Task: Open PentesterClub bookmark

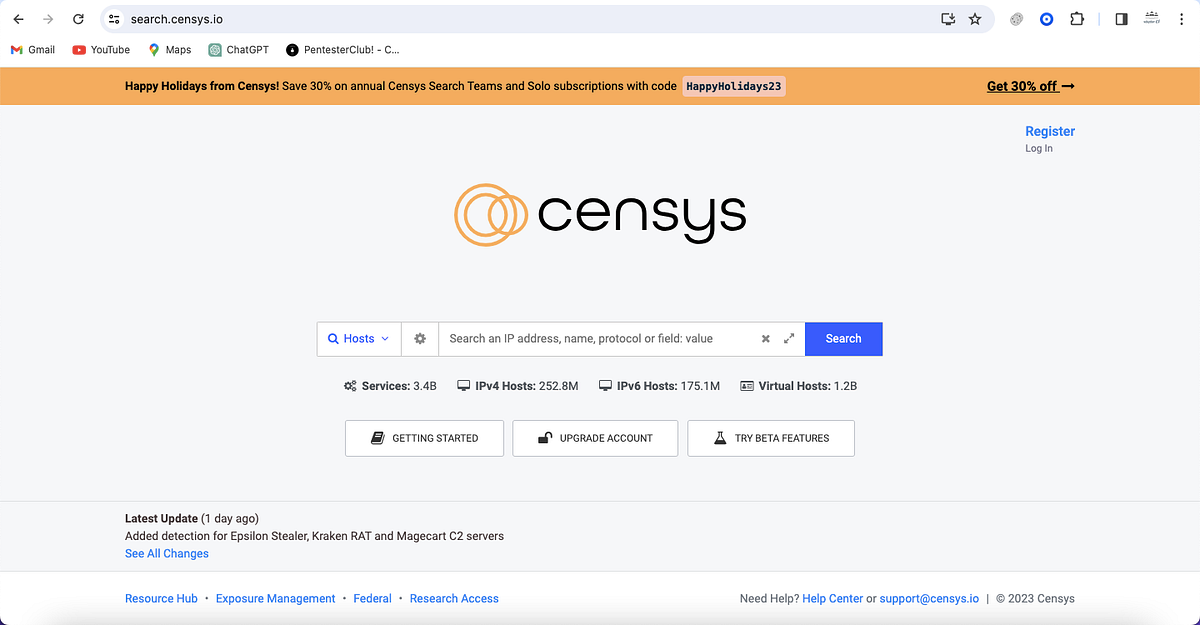Action: pyautogui.click(x=343, y=50)
